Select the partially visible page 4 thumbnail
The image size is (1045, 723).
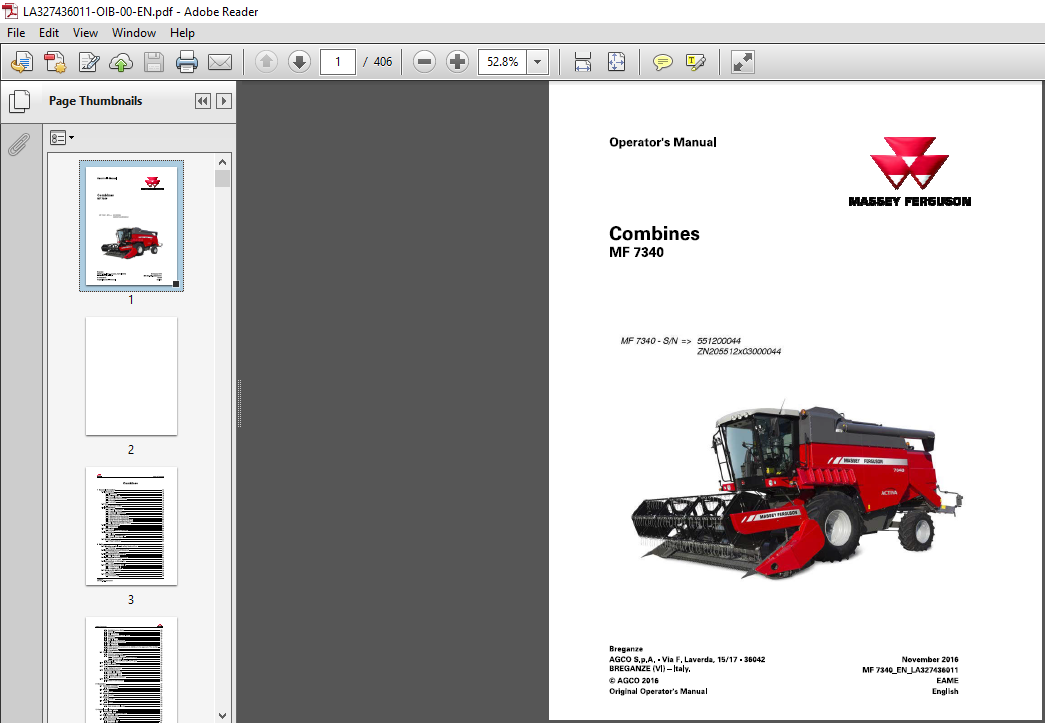[x=131, y=670]
